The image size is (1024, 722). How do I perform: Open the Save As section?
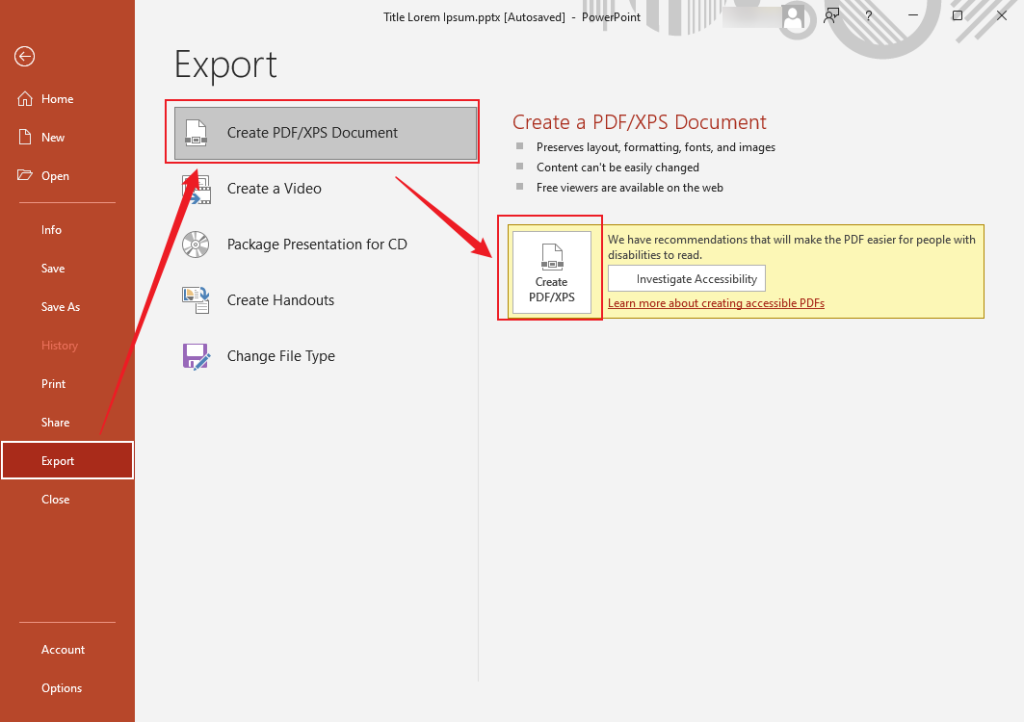60,306
